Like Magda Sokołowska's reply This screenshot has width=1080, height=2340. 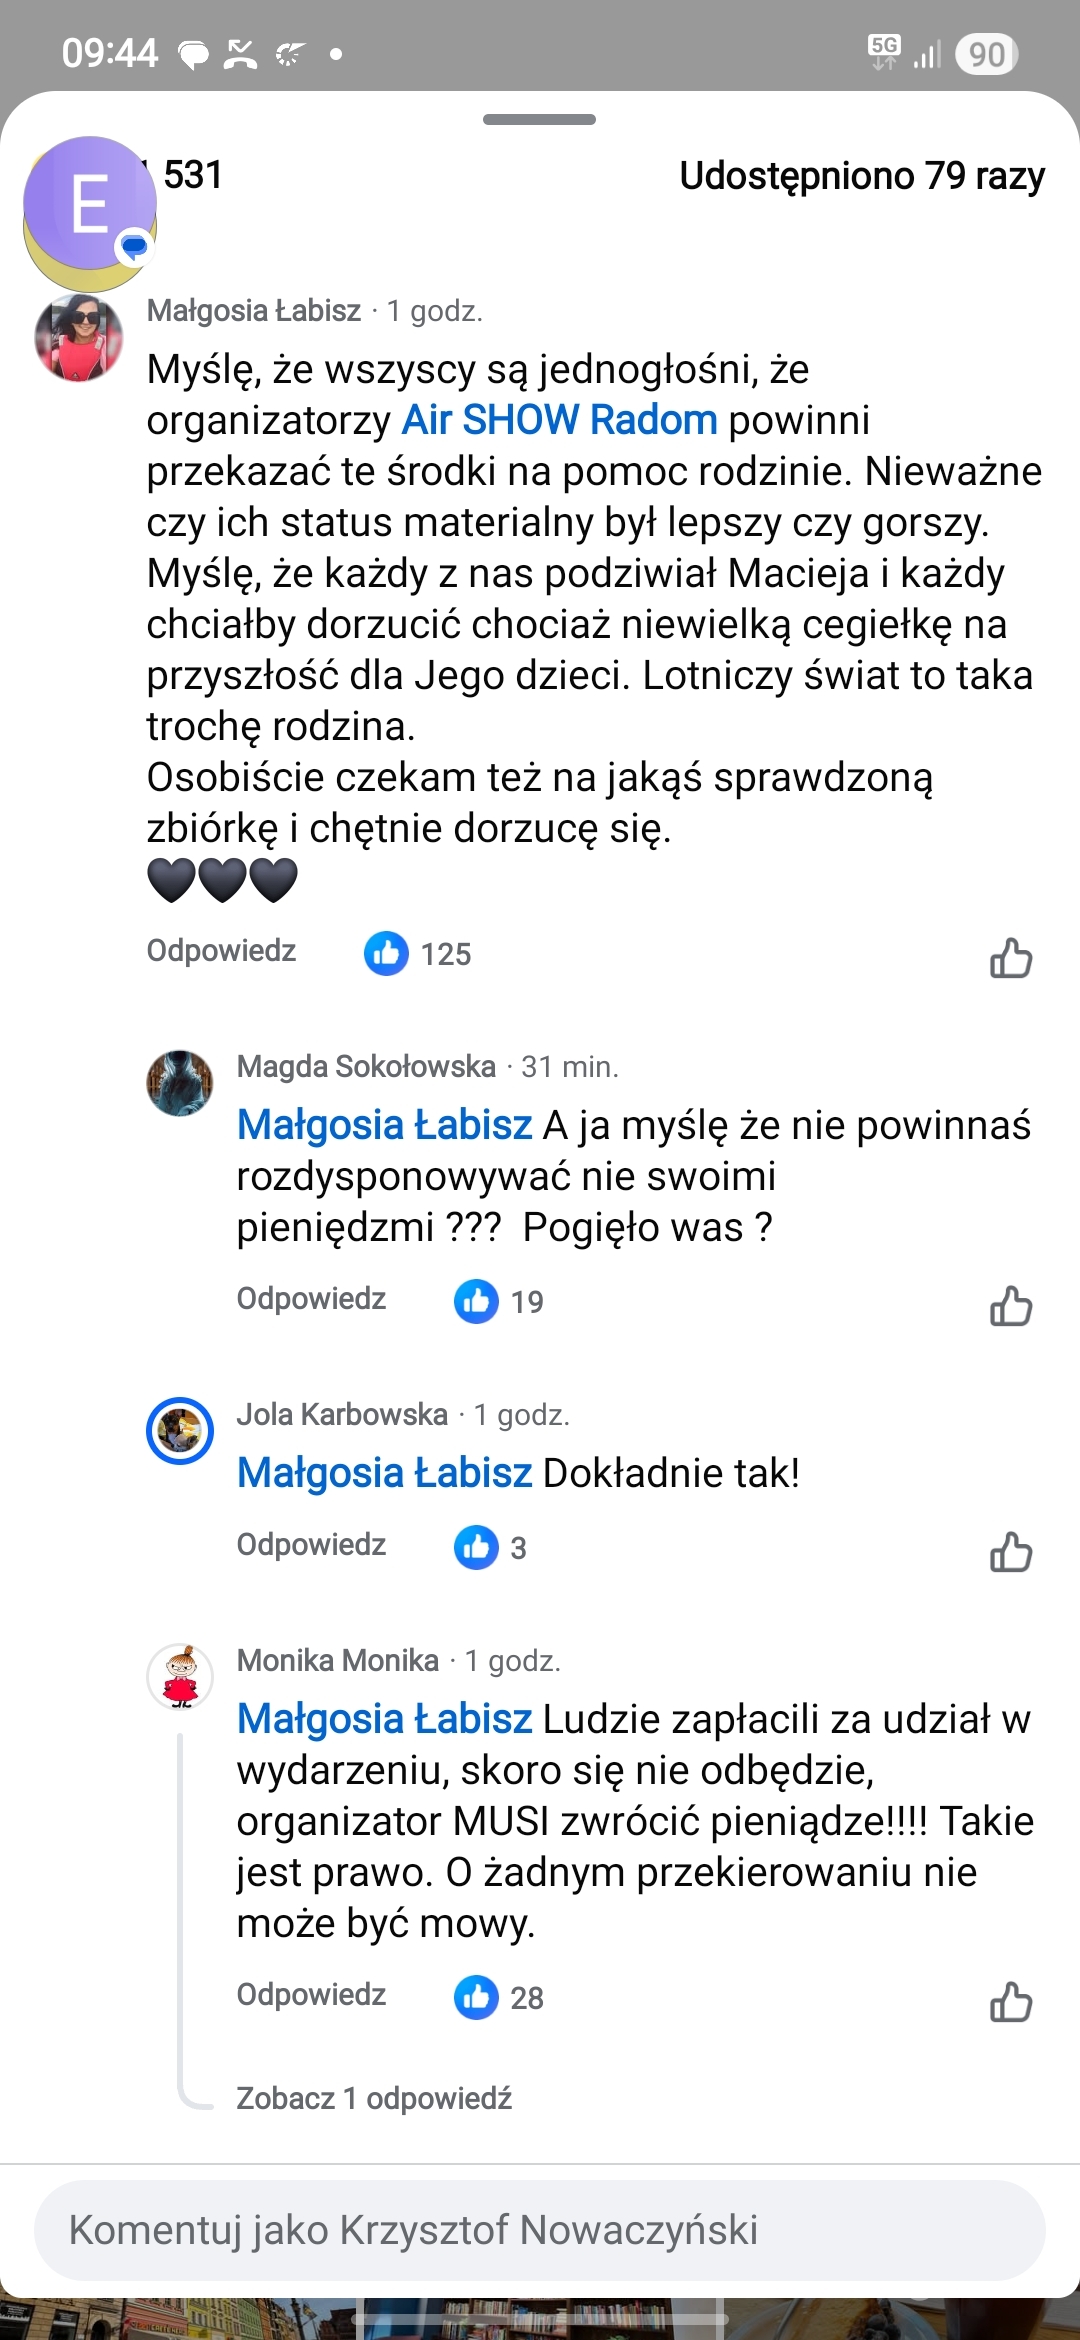[1010, 1305]
